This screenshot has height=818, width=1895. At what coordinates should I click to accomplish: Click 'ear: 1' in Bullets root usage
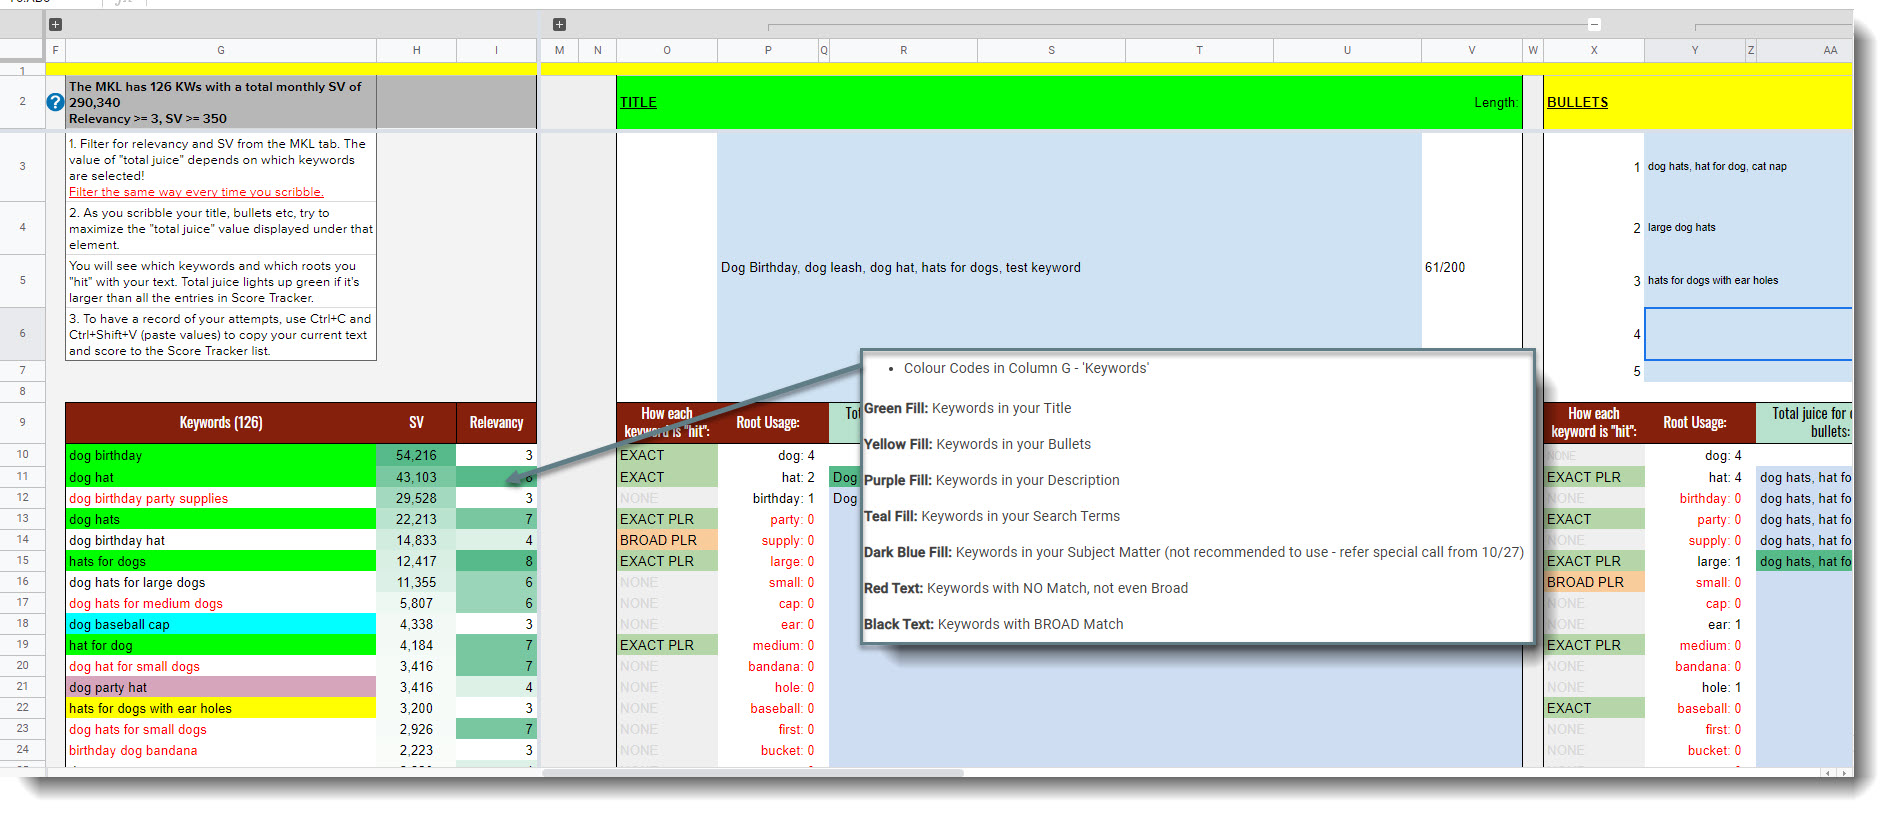pos(1725,624)
